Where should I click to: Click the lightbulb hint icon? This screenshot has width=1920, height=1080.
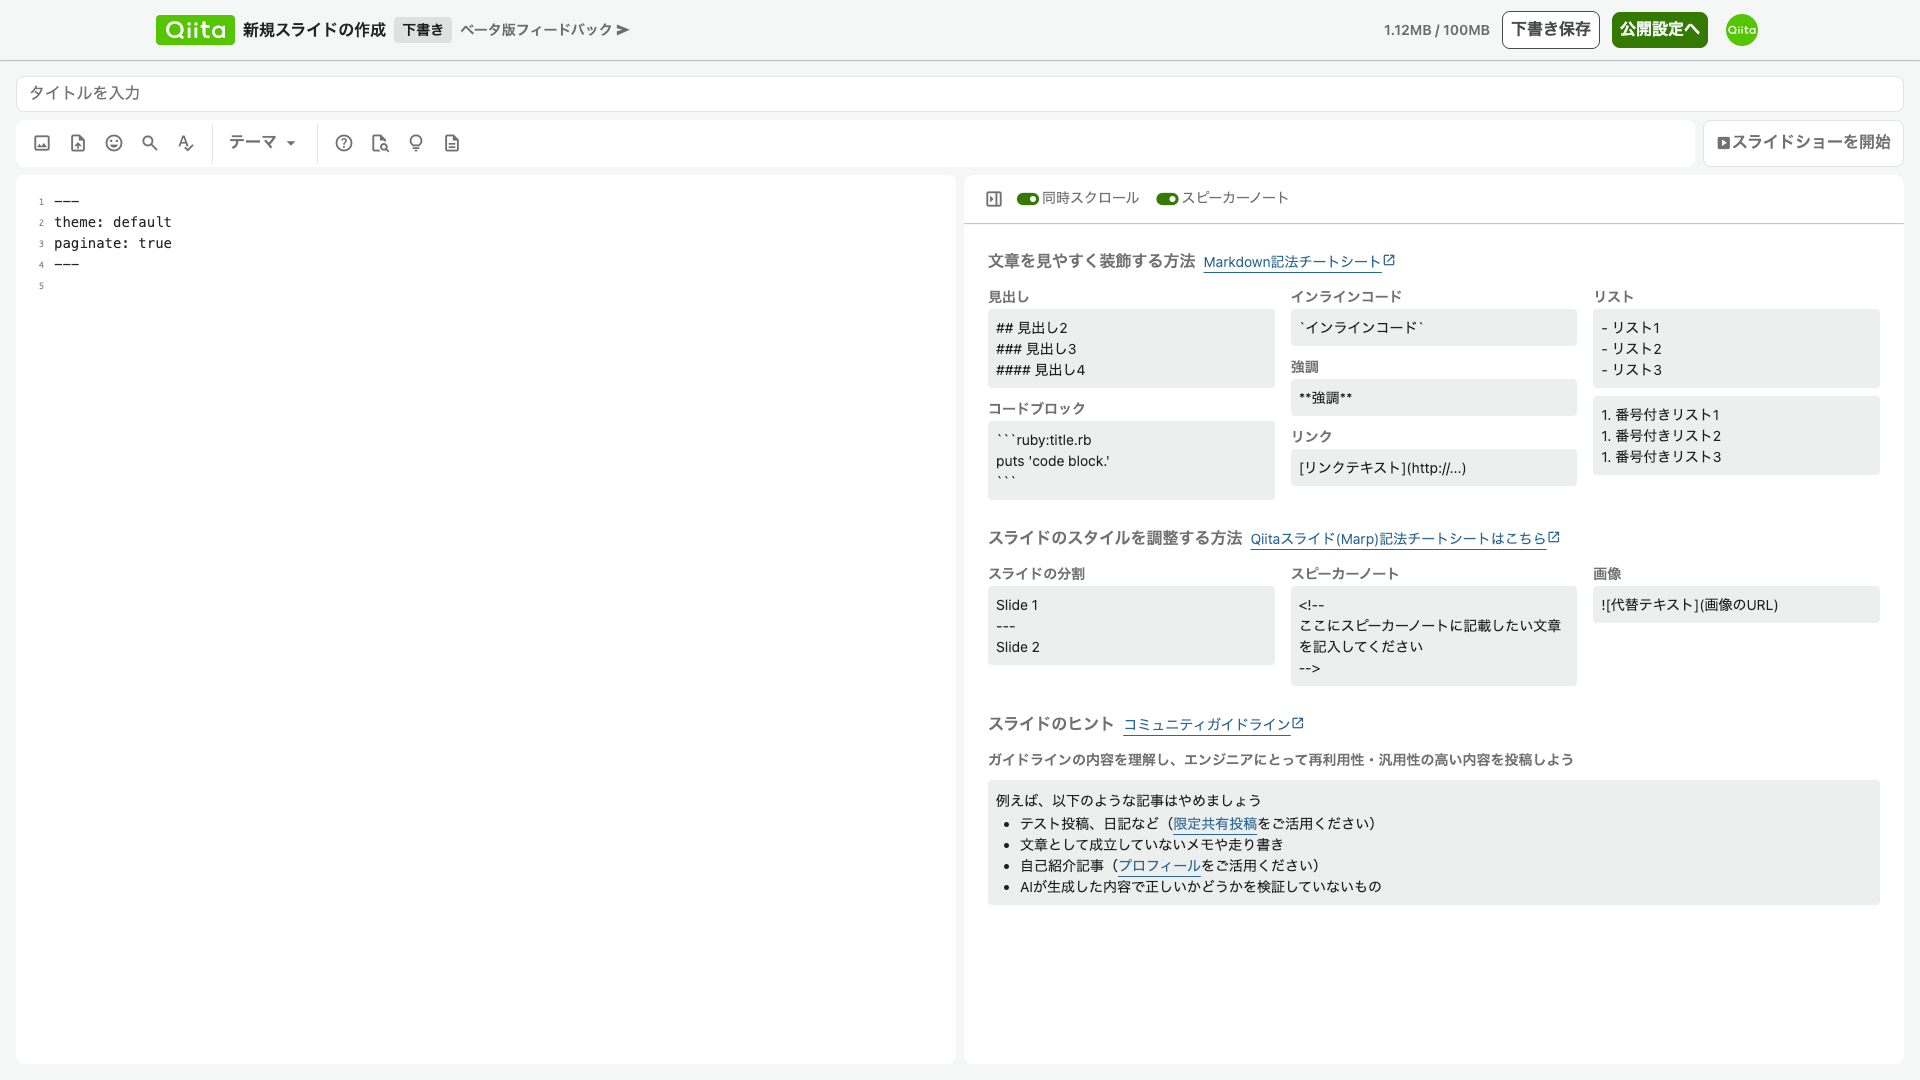416,143
